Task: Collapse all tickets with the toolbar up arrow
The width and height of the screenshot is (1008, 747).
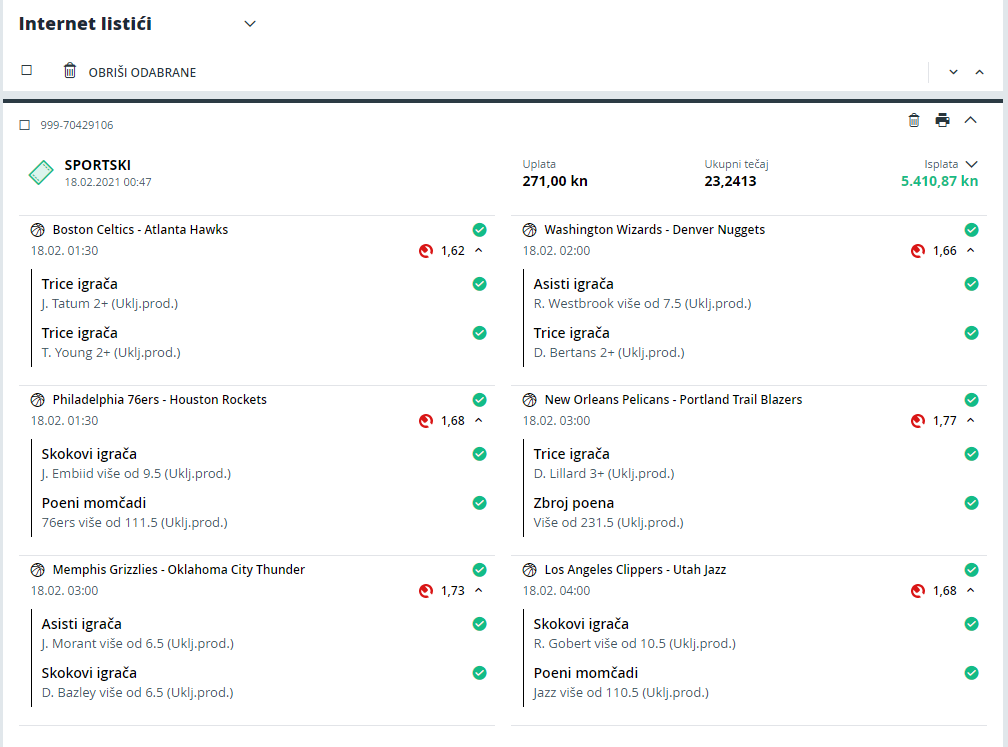Action: [x=979, y=72]
